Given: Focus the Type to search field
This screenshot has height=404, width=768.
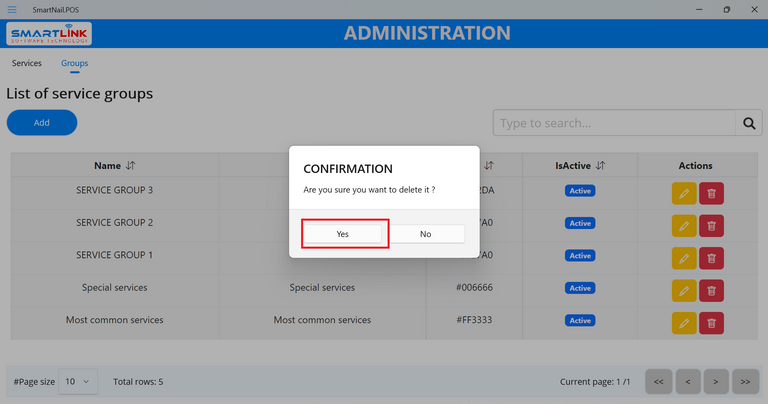Looking at the screenshot, I should coord(614,123).
